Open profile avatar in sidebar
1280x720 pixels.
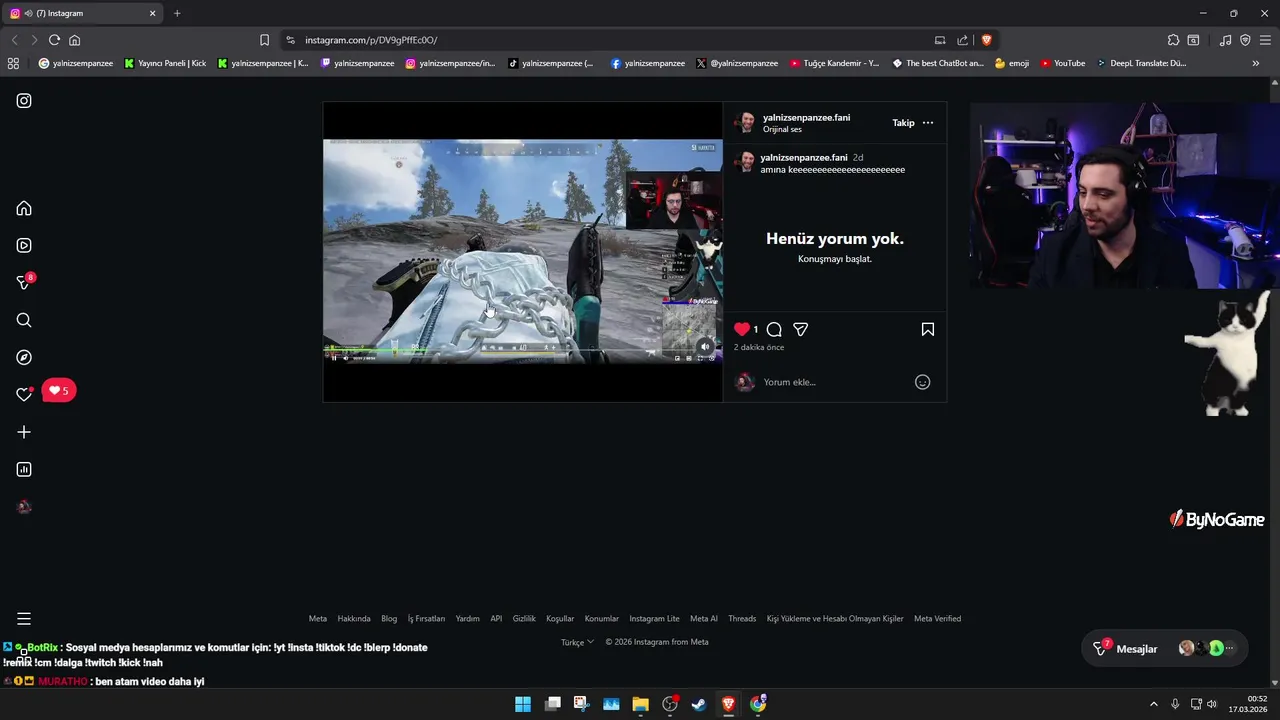(x=24, y=507)
